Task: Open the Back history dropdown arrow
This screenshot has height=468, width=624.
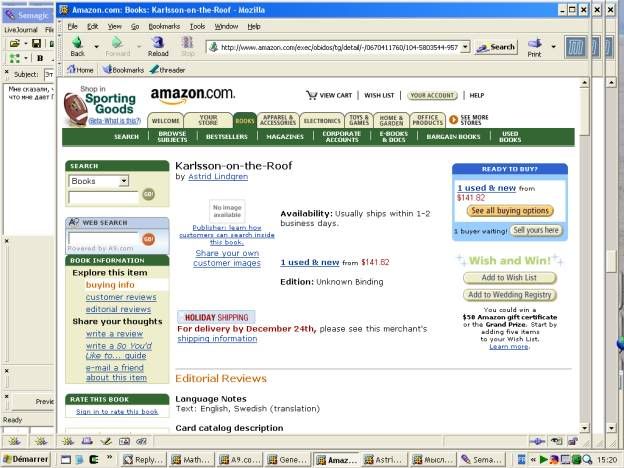Action: point(96,47)
